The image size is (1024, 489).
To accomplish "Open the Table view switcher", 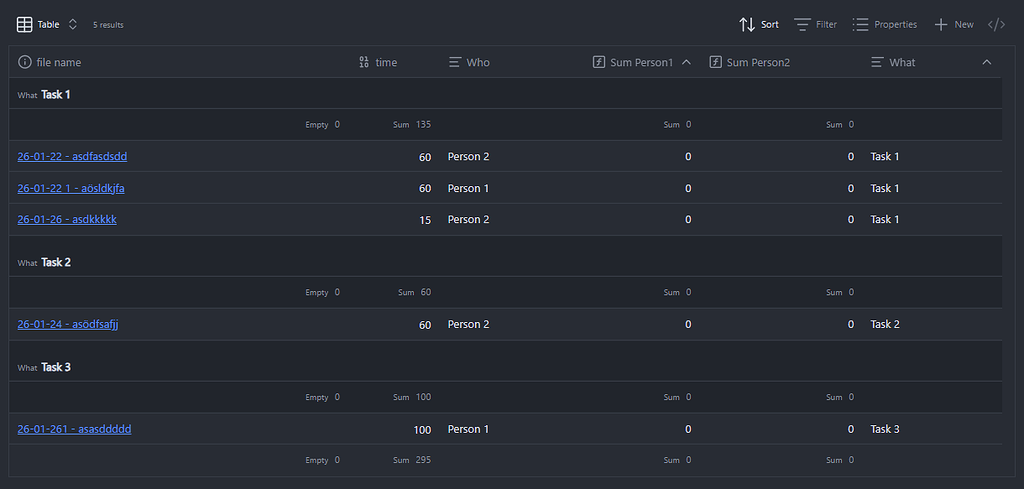I will click(x=47, y=24).
